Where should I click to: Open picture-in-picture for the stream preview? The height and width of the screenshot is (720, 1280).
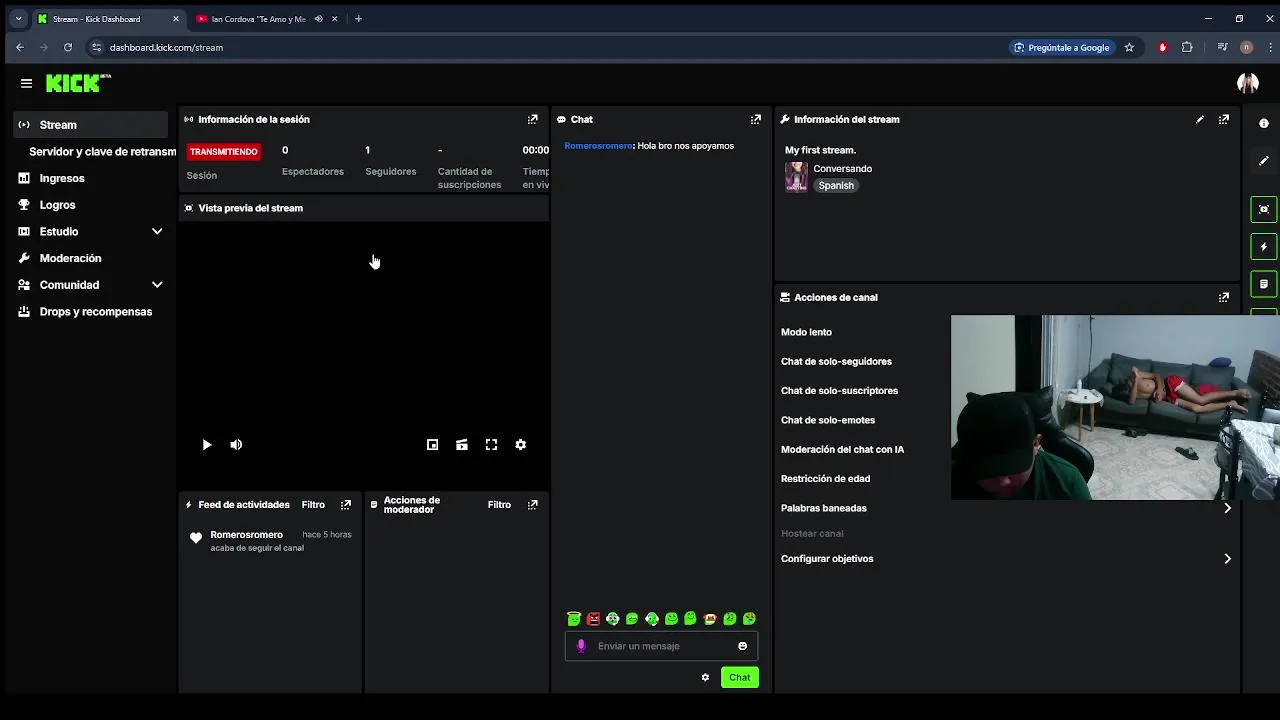[x=432, y=445]
